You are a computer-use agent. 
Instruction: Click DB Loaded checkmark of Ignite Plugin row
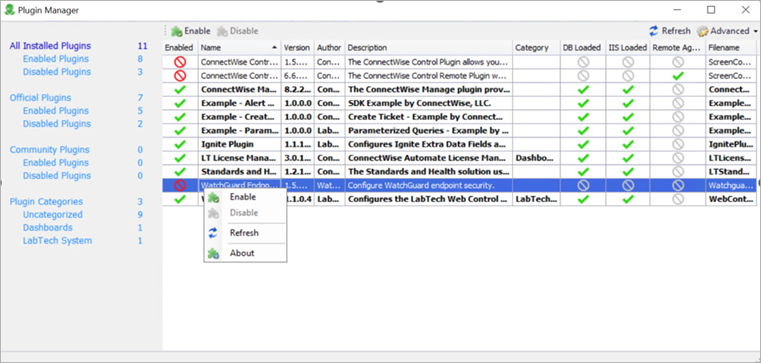tap(583, 144)
